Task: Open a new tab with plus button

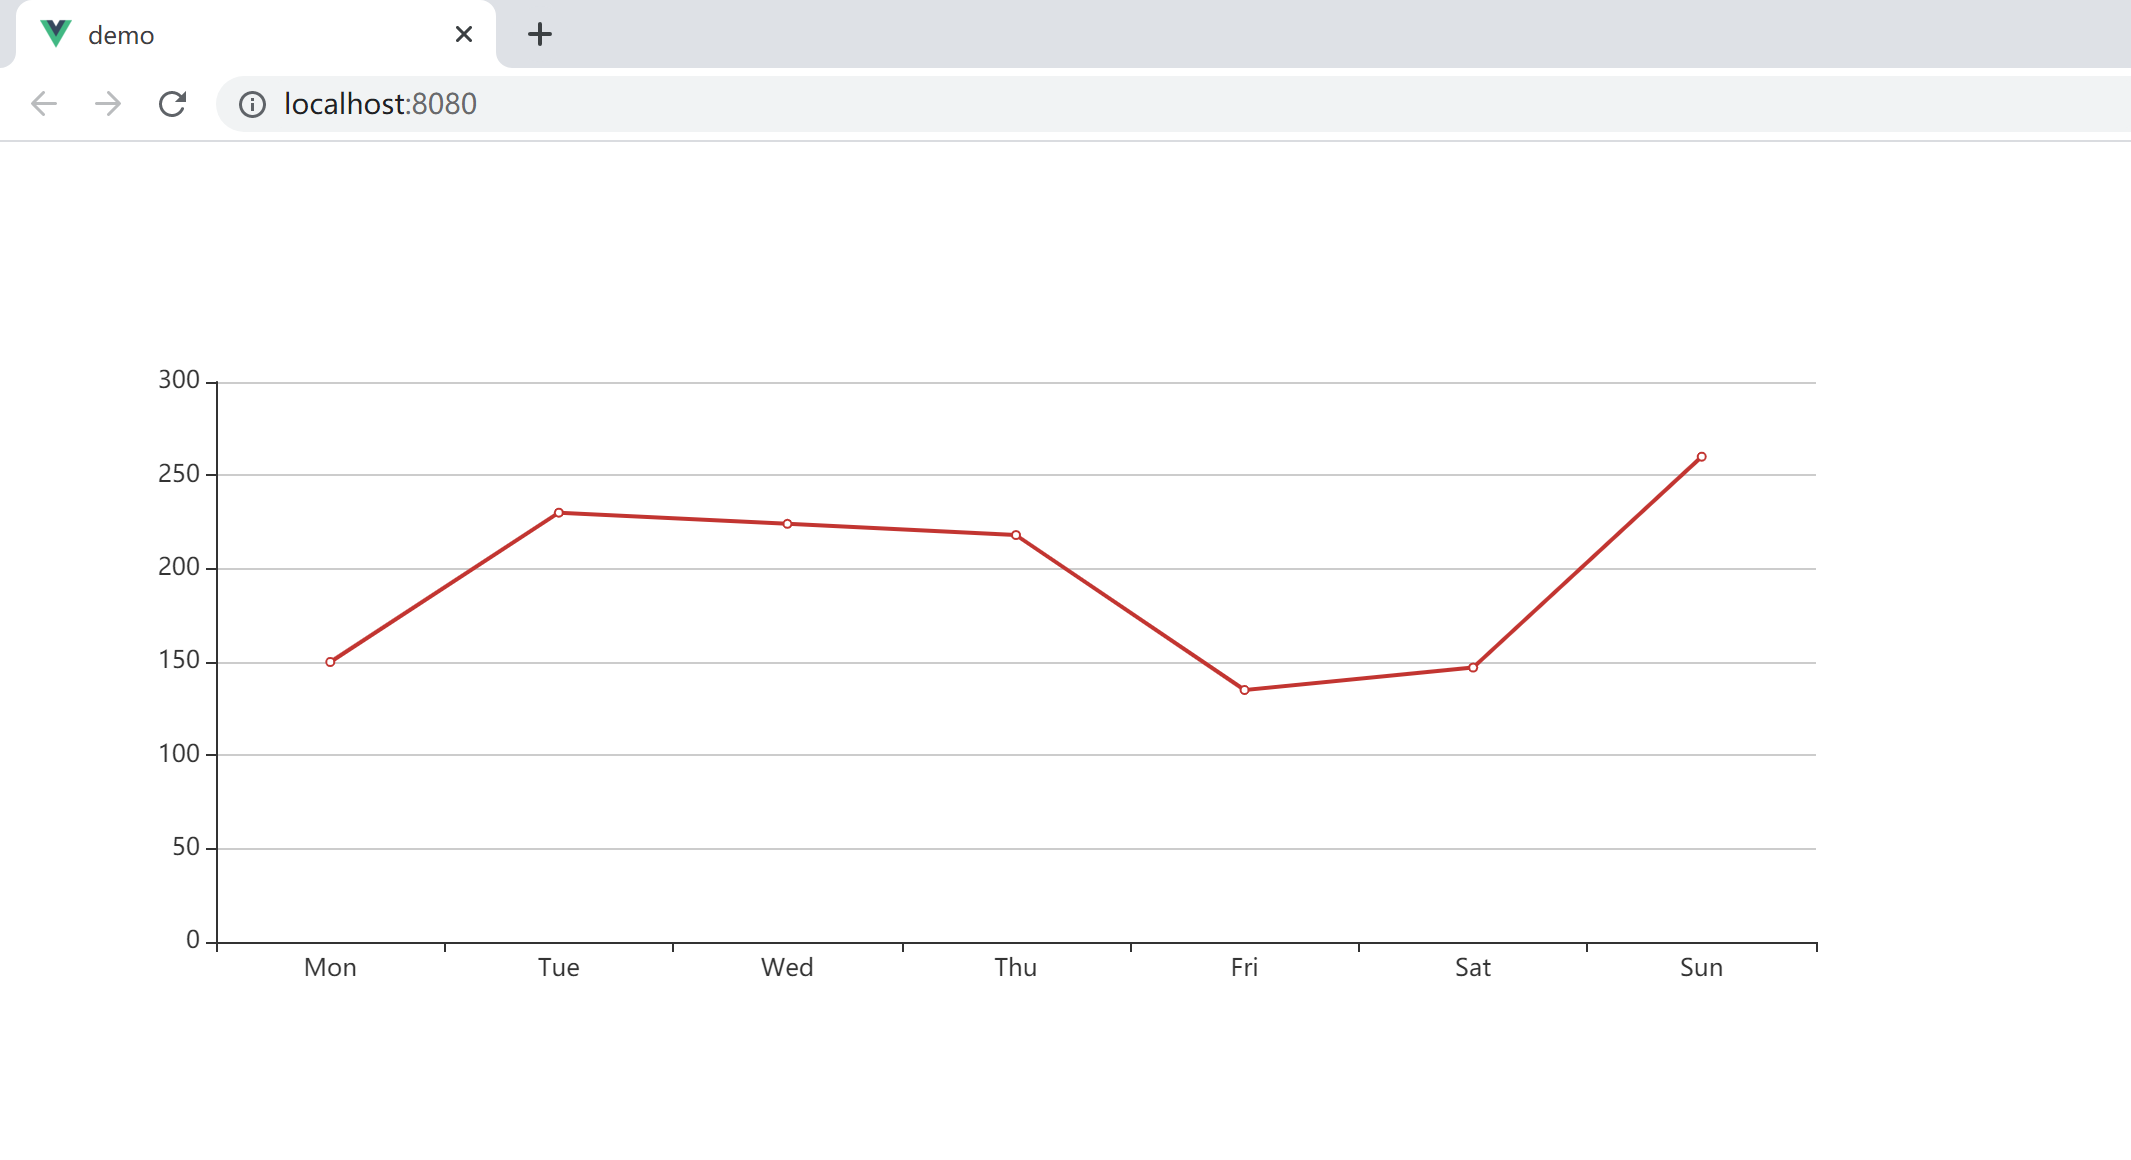Action: click(540, 35)
